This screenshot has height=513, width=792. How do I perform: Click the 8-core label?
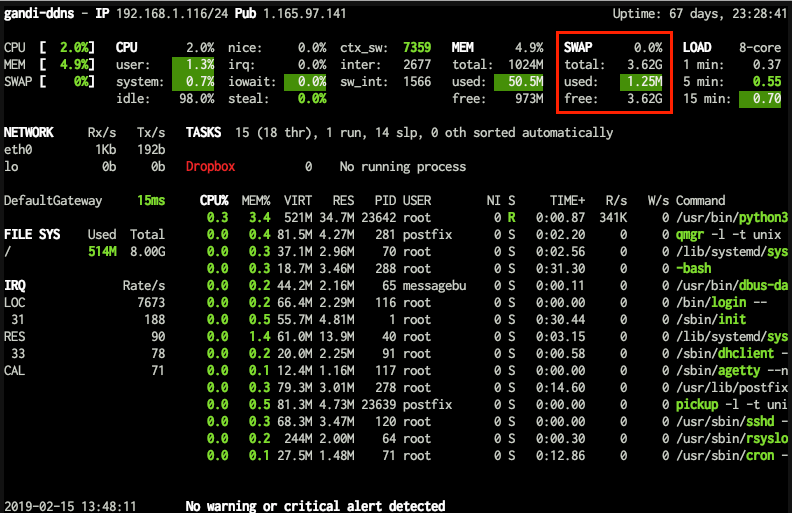coord(760,47)
